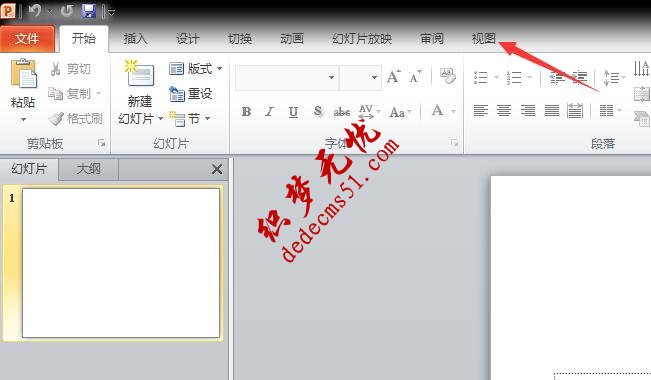This screenshot has width=651, height=380.
Task: Click 复制 to copy selection
Action: (69, 93)
